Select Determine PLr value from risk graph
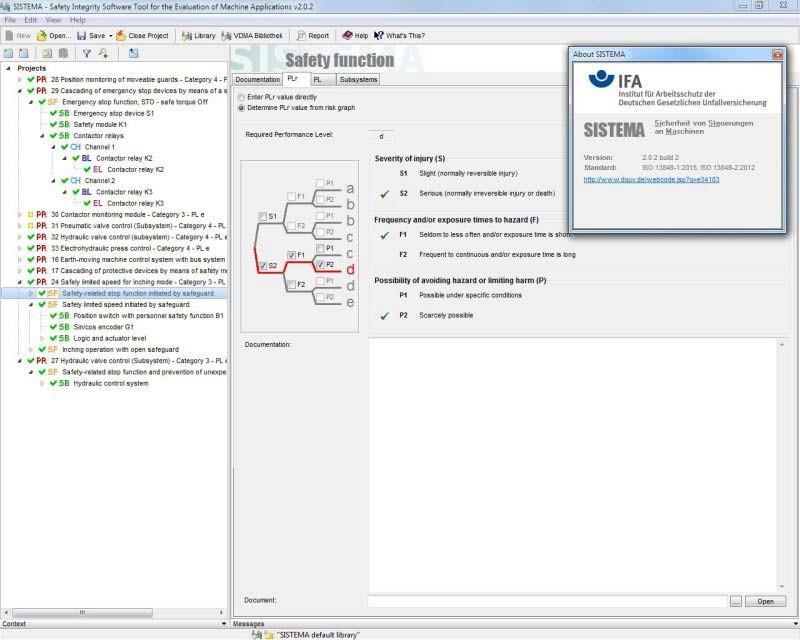 click(241, 108)
